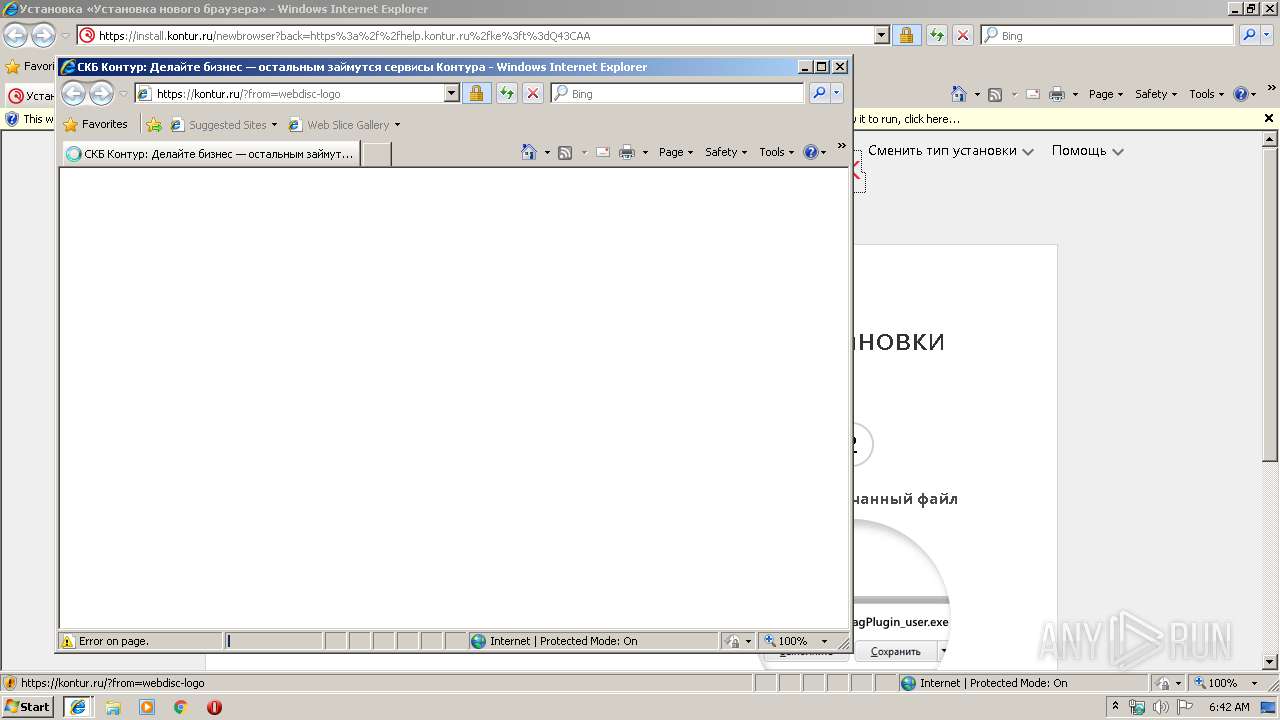Open Windows Explorer folder on taskbar
1280x720 pixels.
point(113,707)
